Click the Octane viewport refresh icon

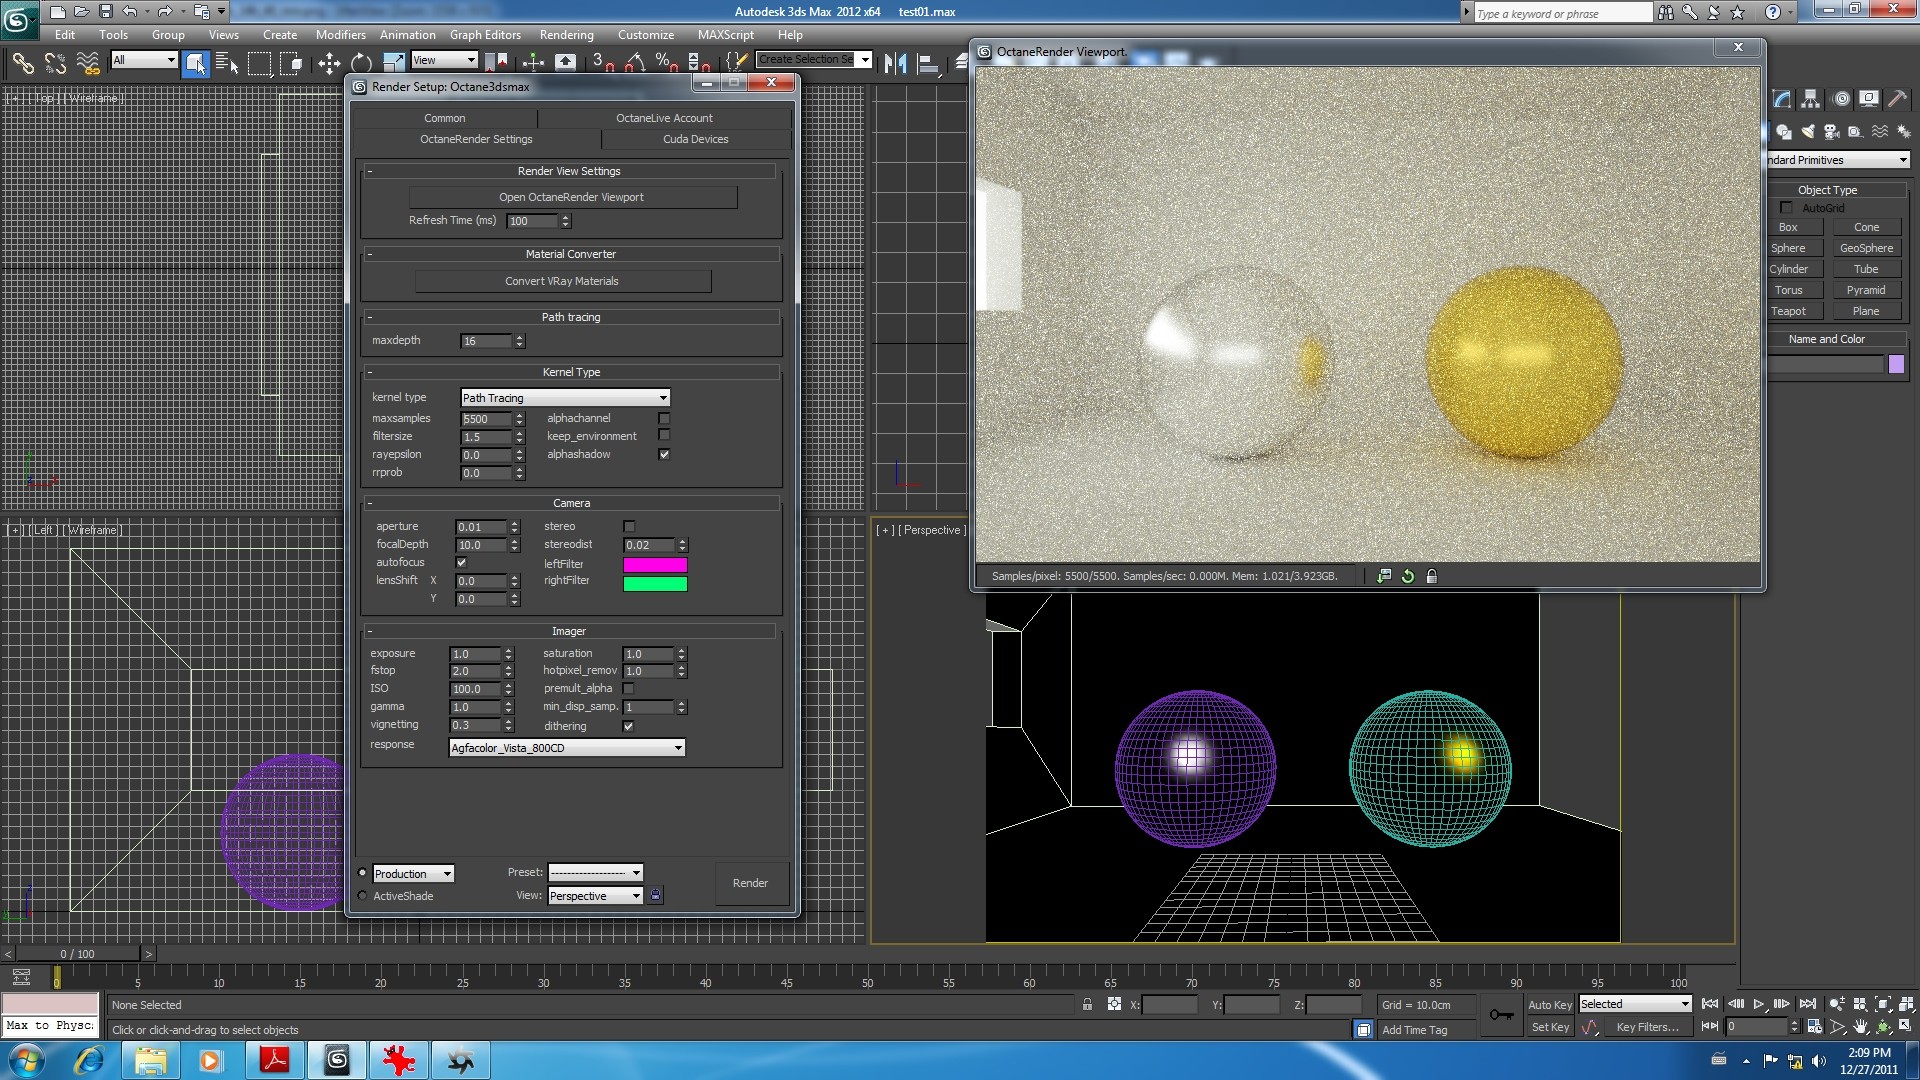(x=1408, y=576)
